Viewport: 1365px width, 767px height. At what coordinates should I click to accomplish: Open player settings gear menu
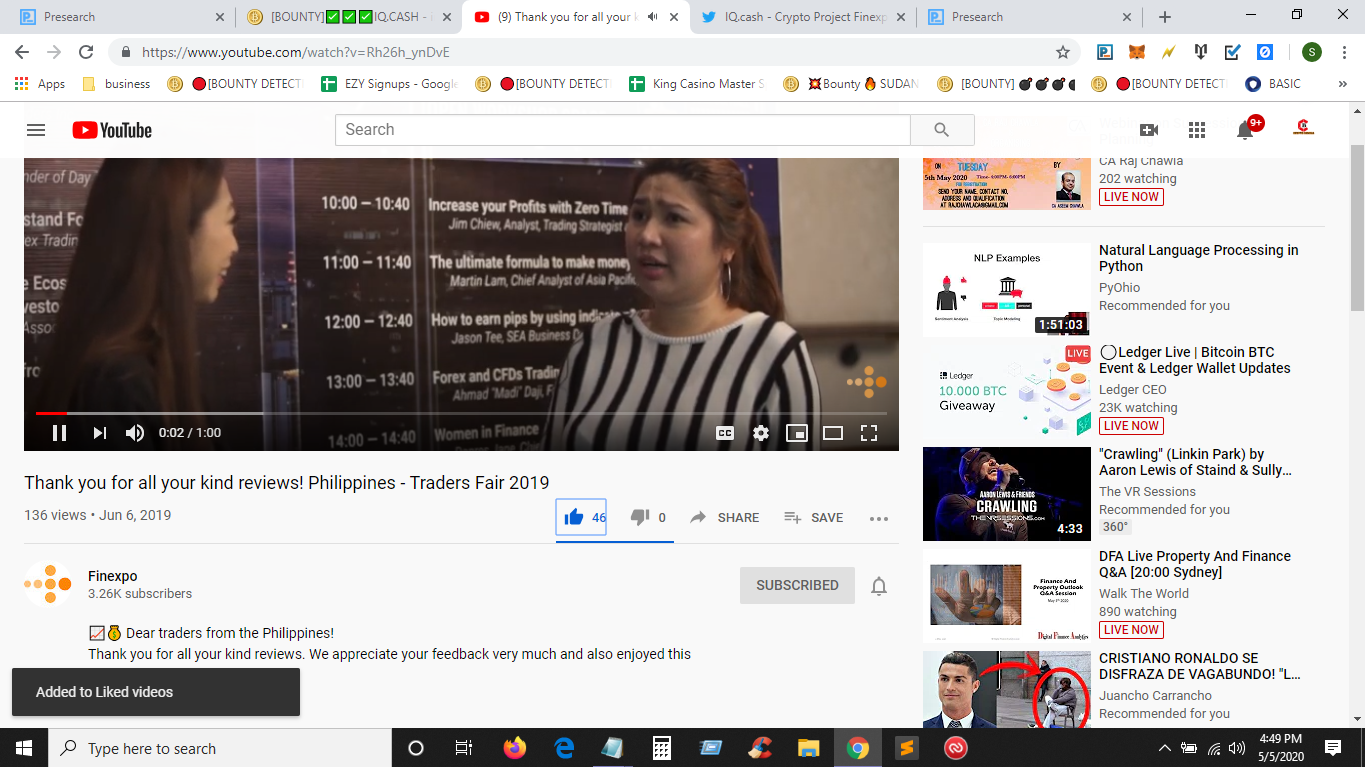point(761,433)
